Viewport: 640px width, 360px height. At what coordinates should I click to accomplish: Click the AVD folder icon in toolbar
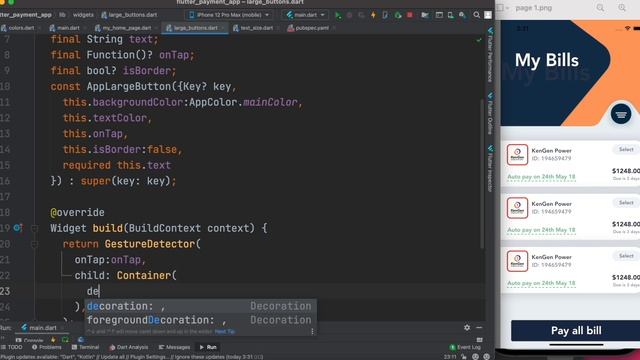click(x=425, y=15)
